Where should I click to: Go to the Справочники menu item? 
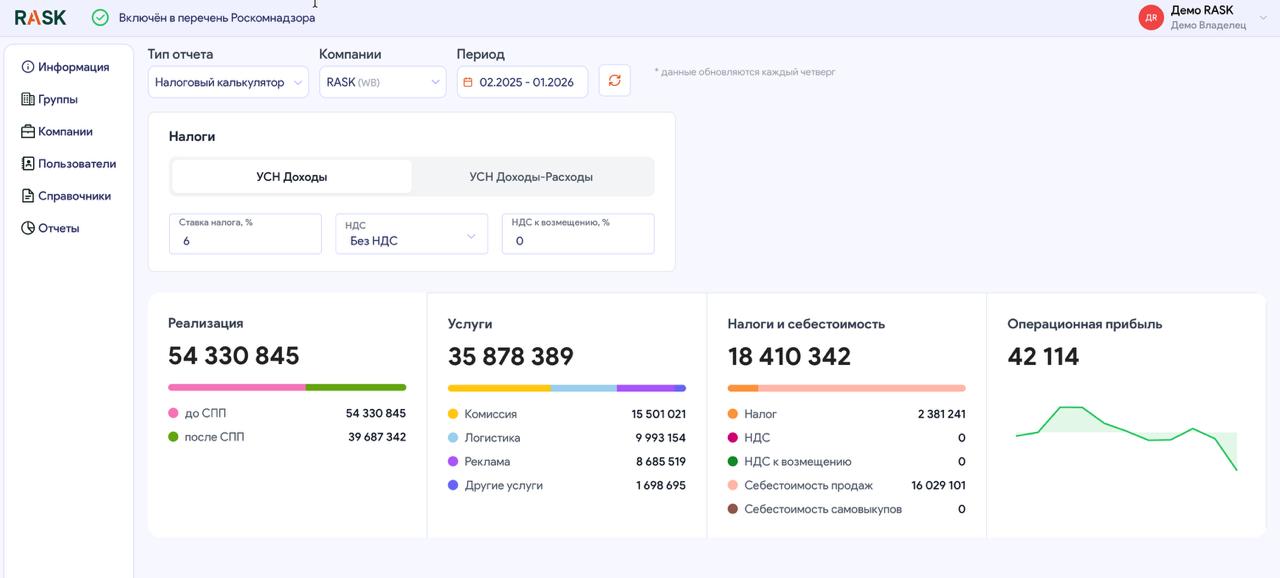[x=74, y=196]
